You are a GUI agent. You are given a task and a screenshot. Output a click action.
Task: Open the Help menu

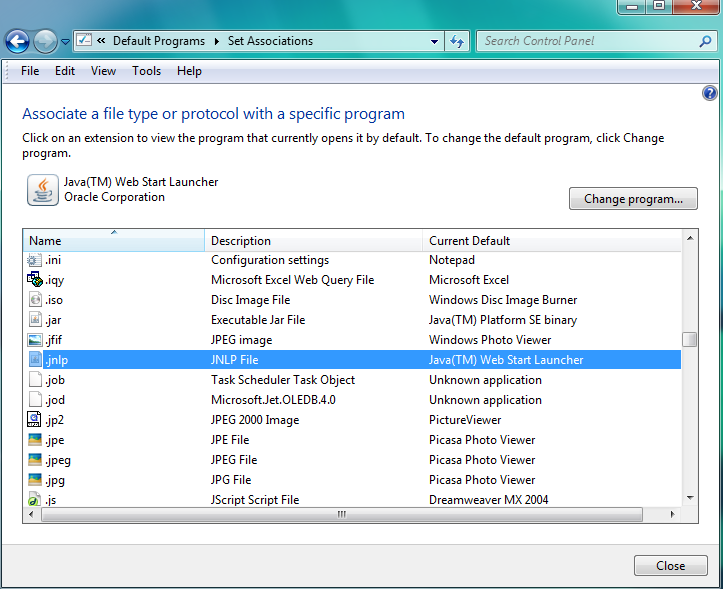click(189, 71)
